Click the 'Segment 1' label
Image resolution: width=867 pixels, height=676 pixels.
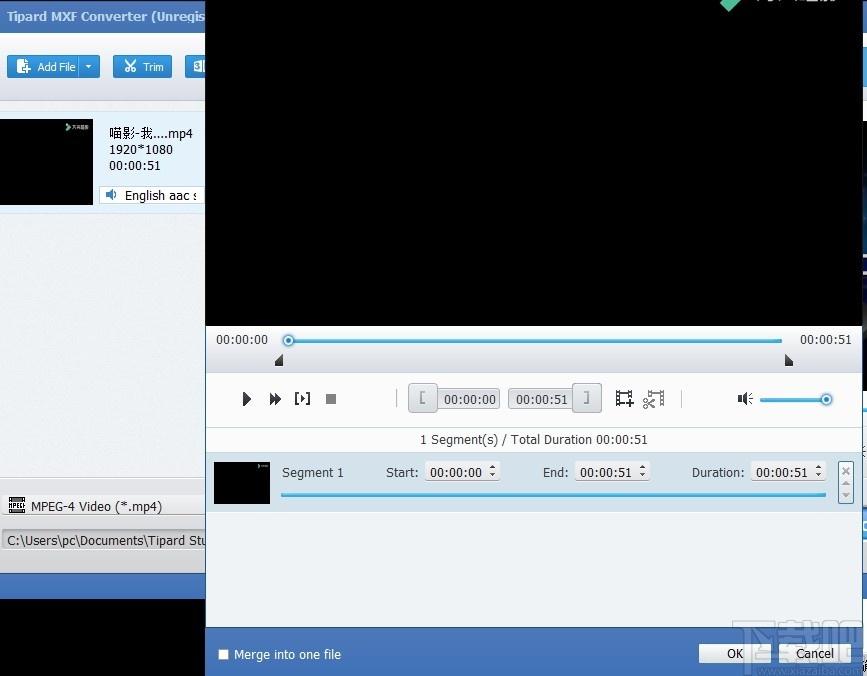(313, 473)
